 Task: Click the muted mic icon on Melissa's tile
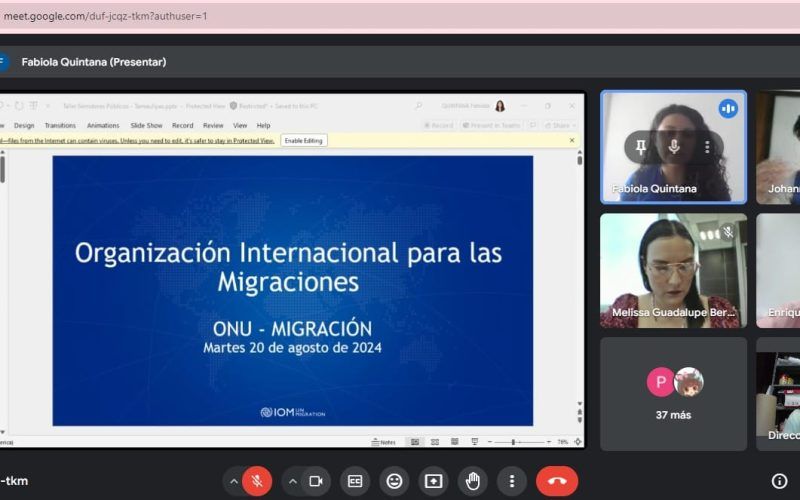pos(728,232)
